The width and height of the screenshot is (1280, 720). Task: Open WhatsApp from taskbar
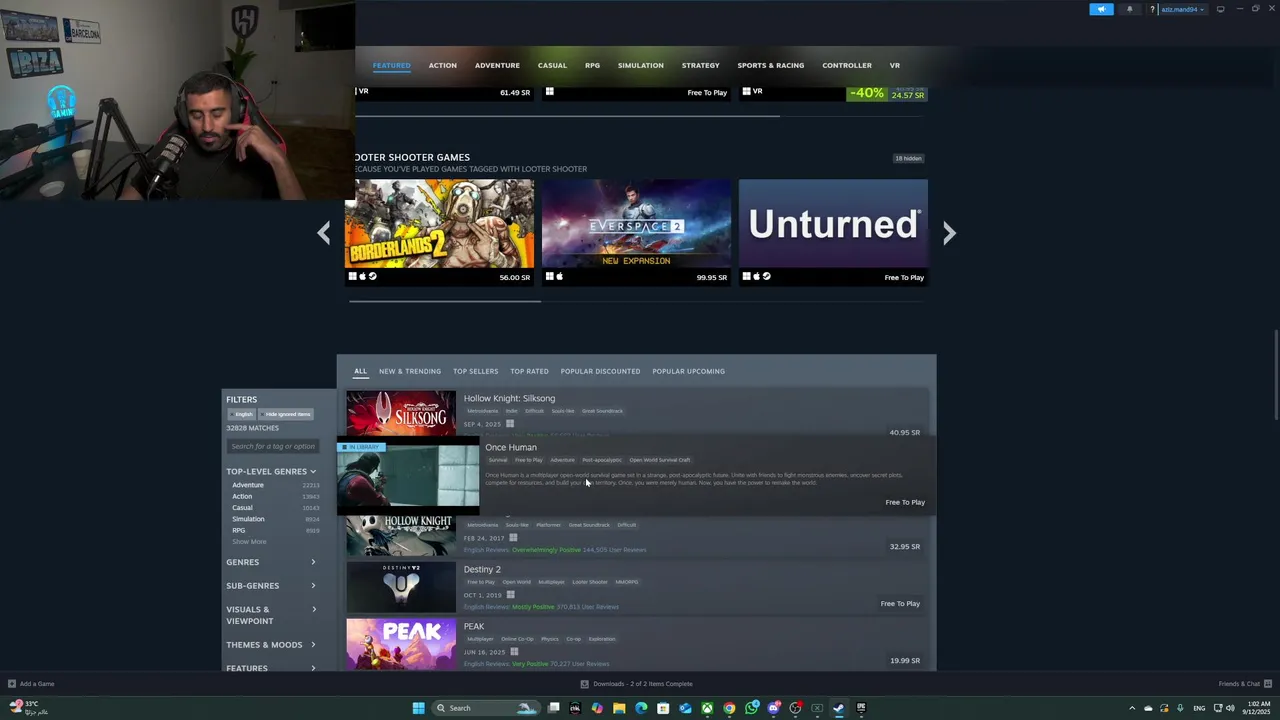pos(751,708)
